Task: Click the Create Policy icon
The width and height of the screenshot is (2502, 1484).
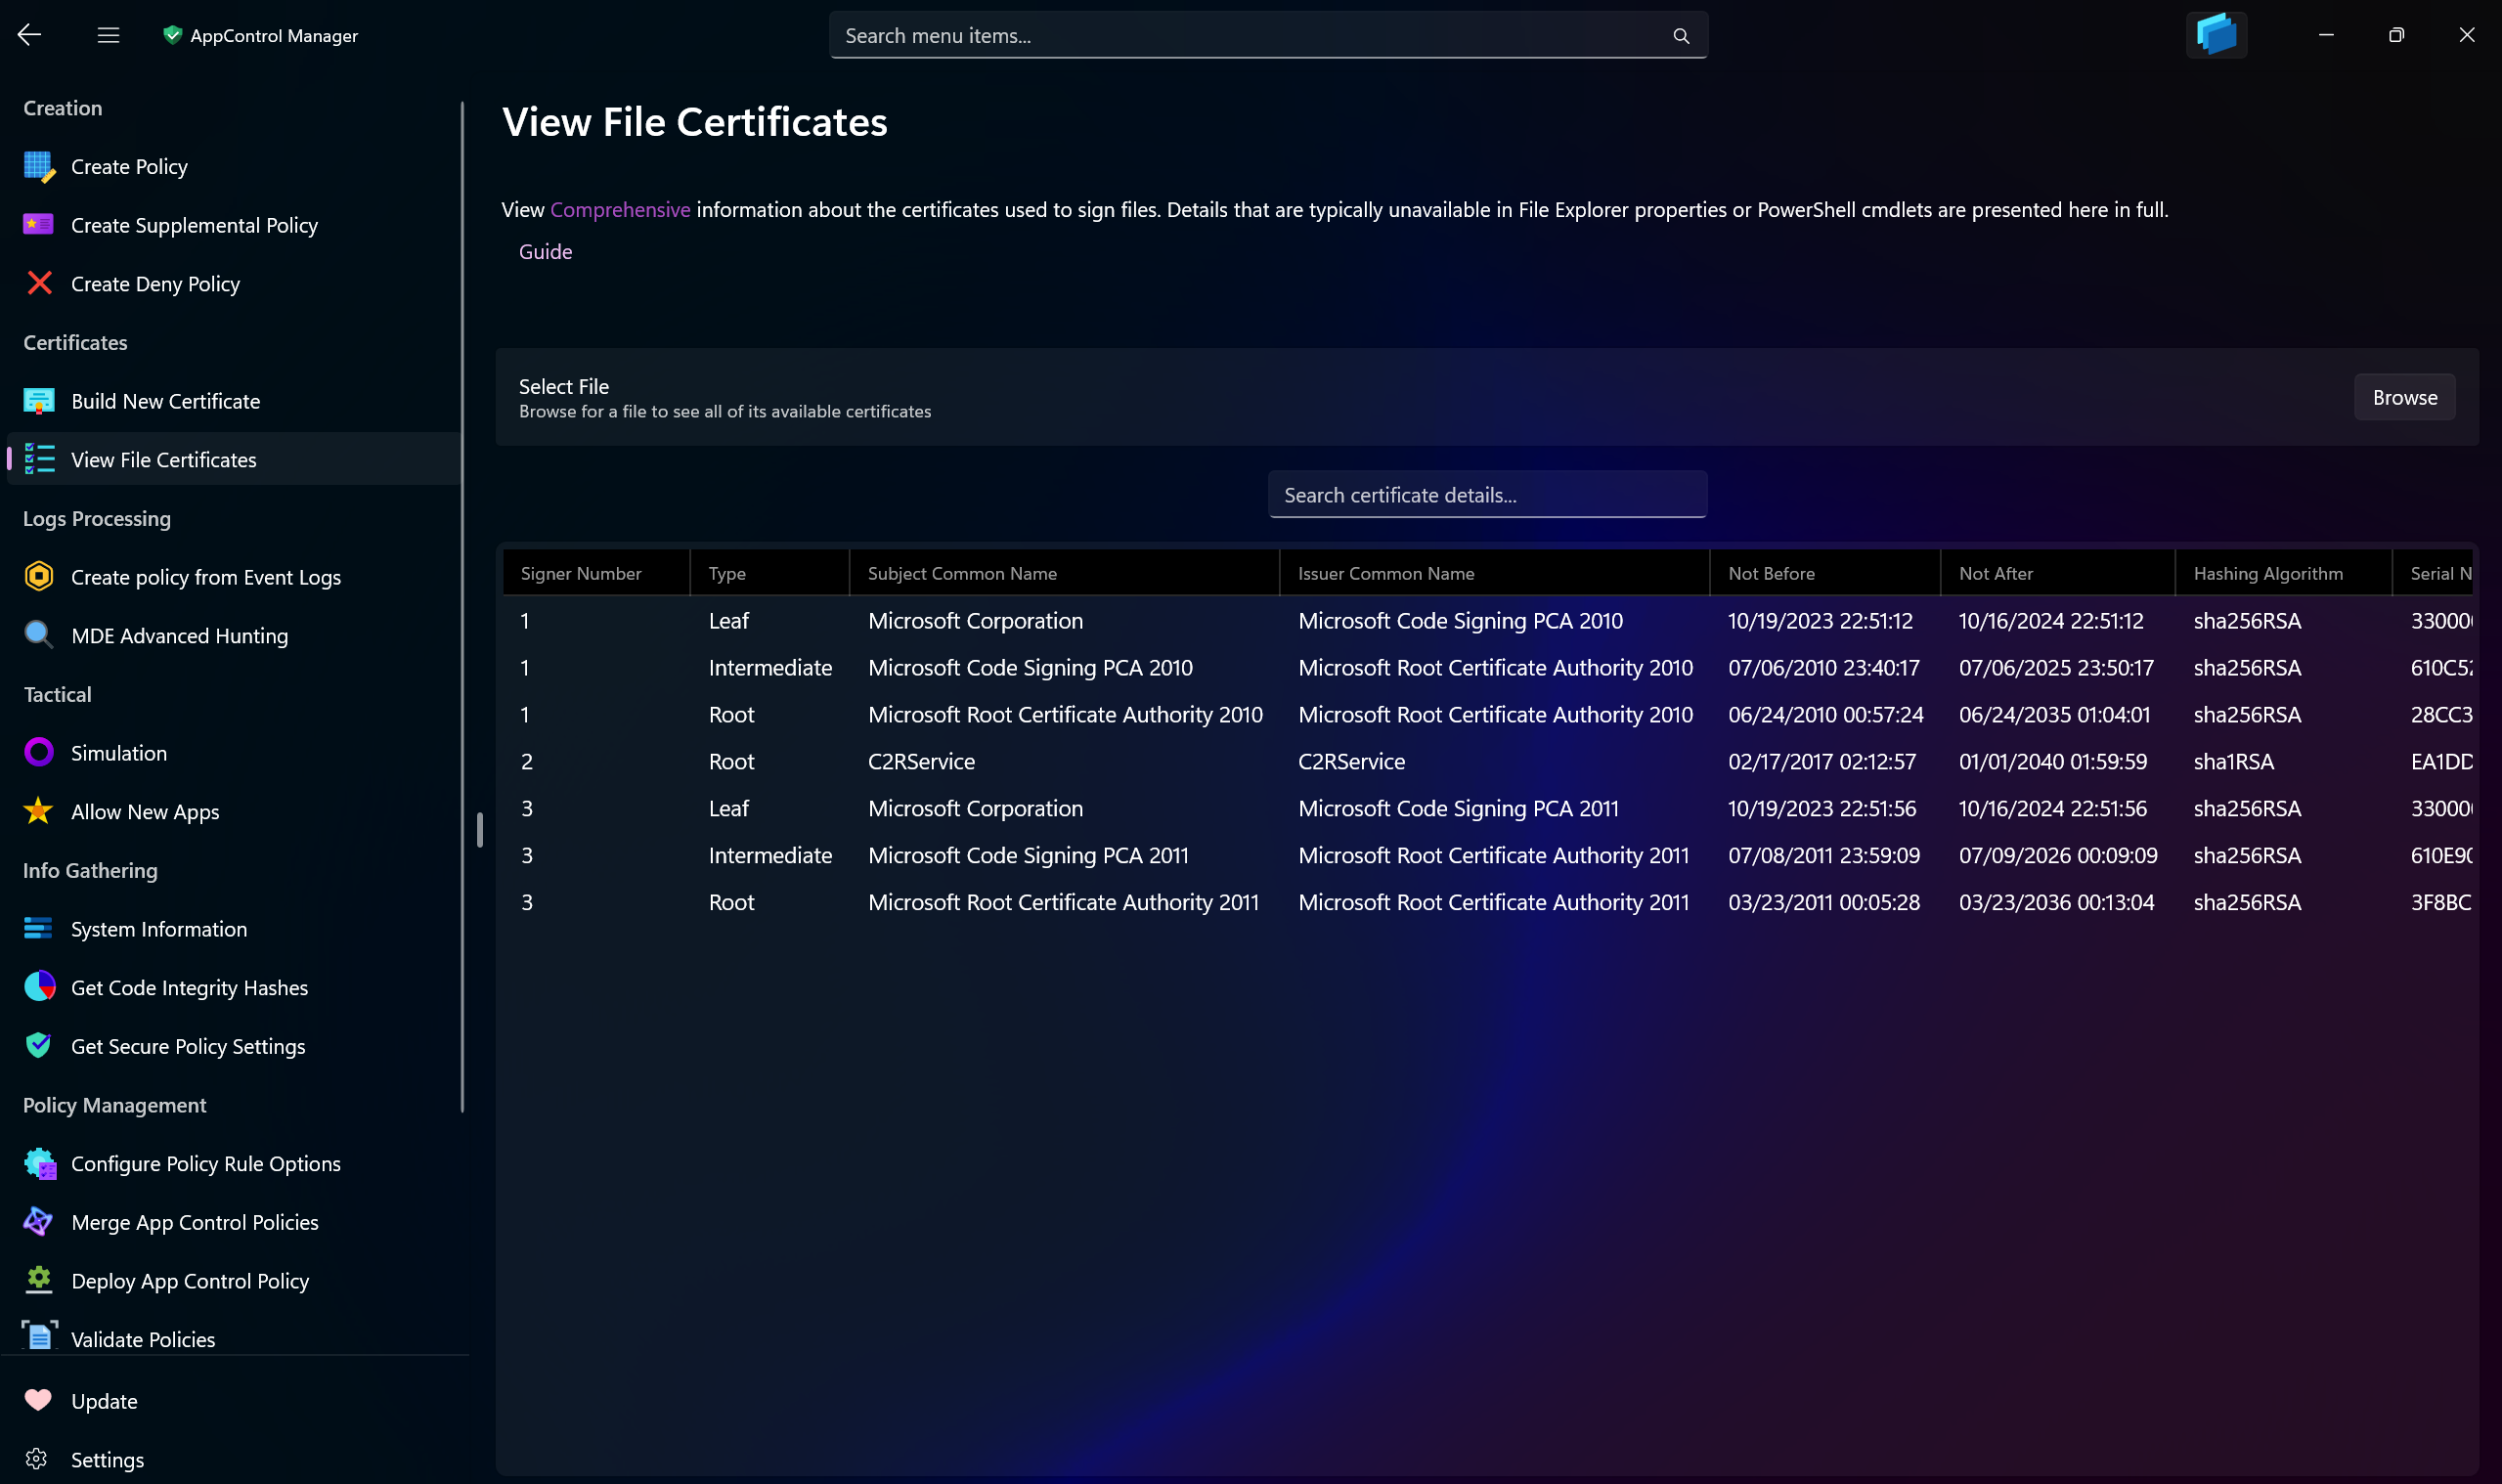Action: click(39, 164)
